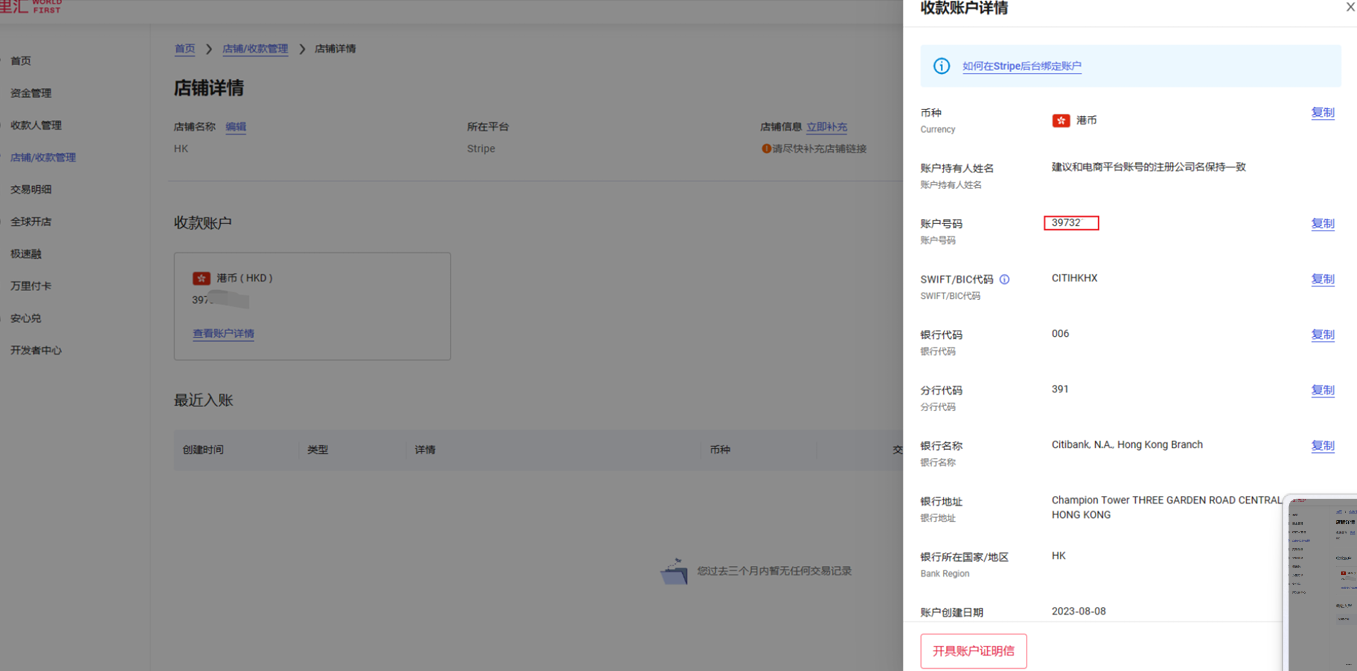Click the 开具账户证明信 button

[973, 651]
